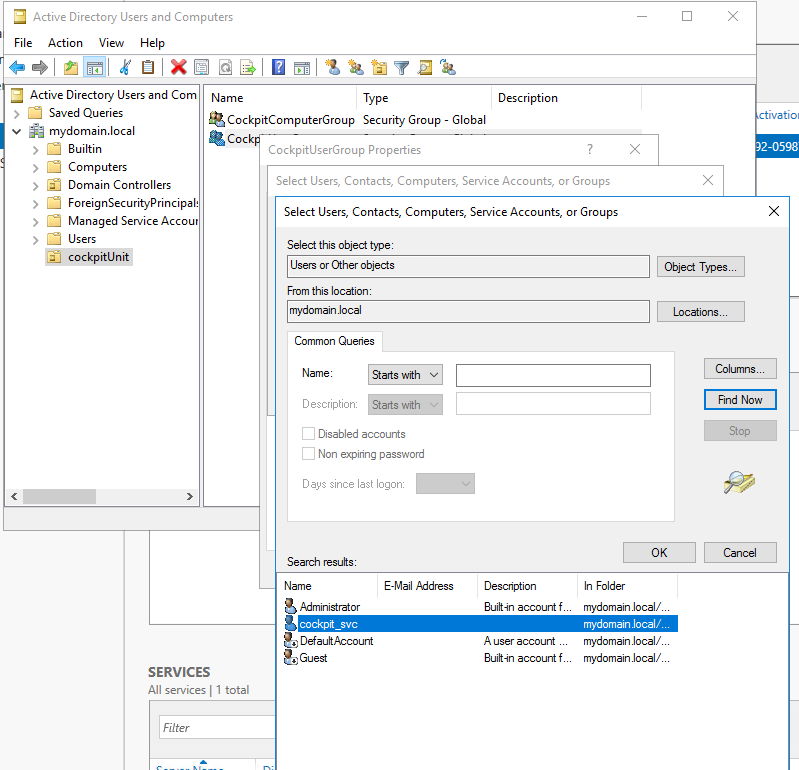Click the Name column header in ADUC list
The height and width of the screenshot is (770, 799).
280,98
